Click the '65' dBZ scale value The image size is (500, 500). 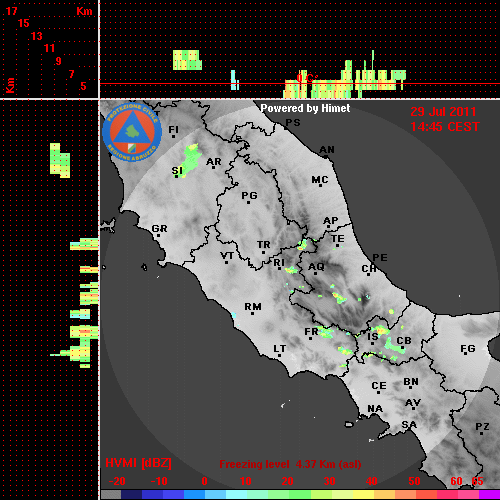click(477, 481)
